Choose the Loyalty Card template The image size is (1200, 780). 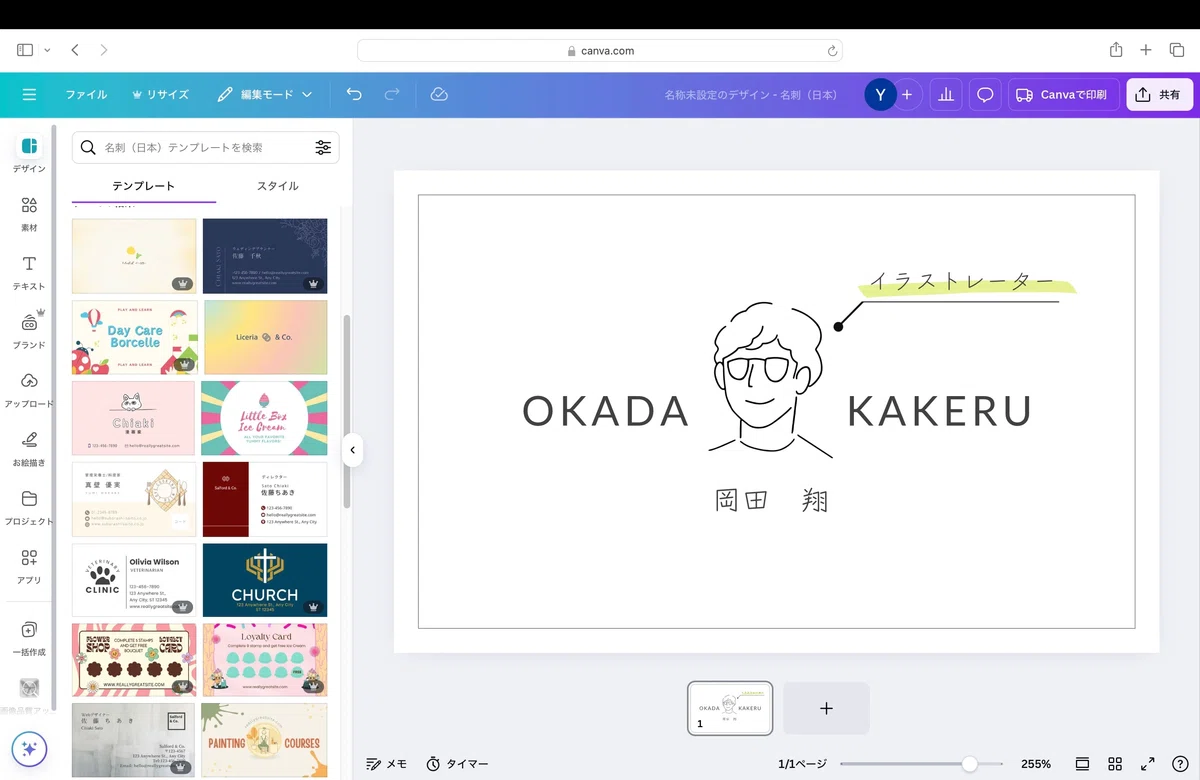pyautogui.click(x=265, y=660)
